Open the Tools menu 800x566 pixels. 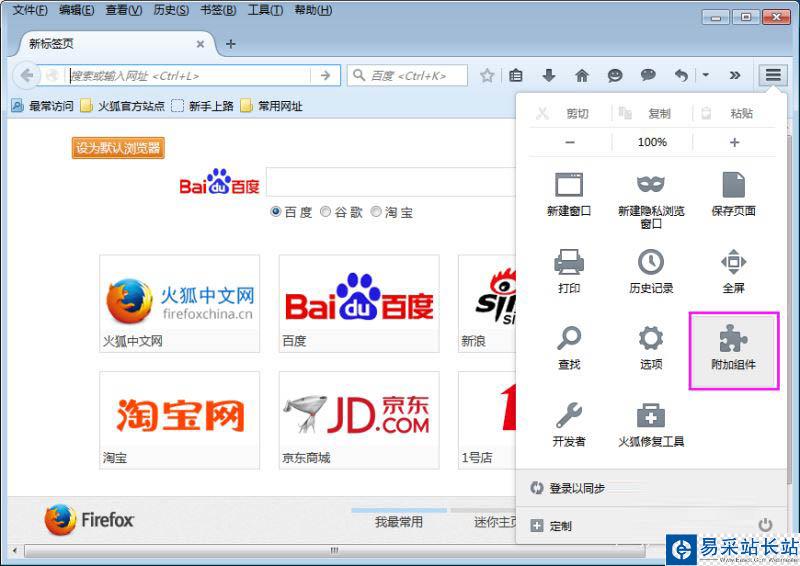coord(265,10)
